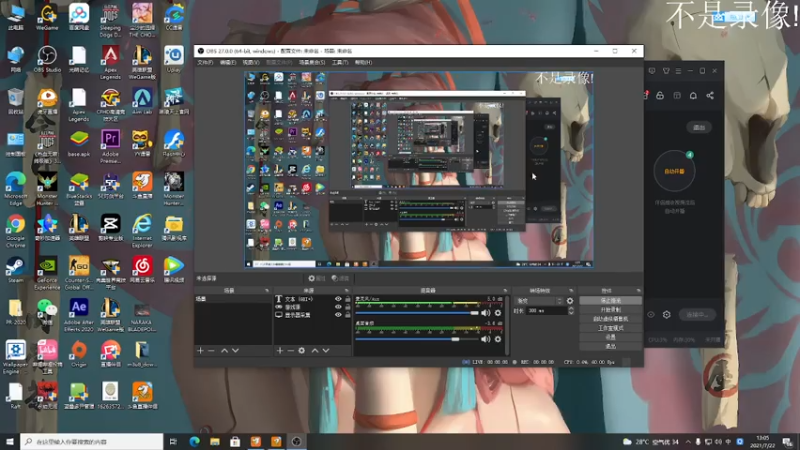Open the File menu in OBS
The image size is (800, 450).
click(x=205, y=62)
